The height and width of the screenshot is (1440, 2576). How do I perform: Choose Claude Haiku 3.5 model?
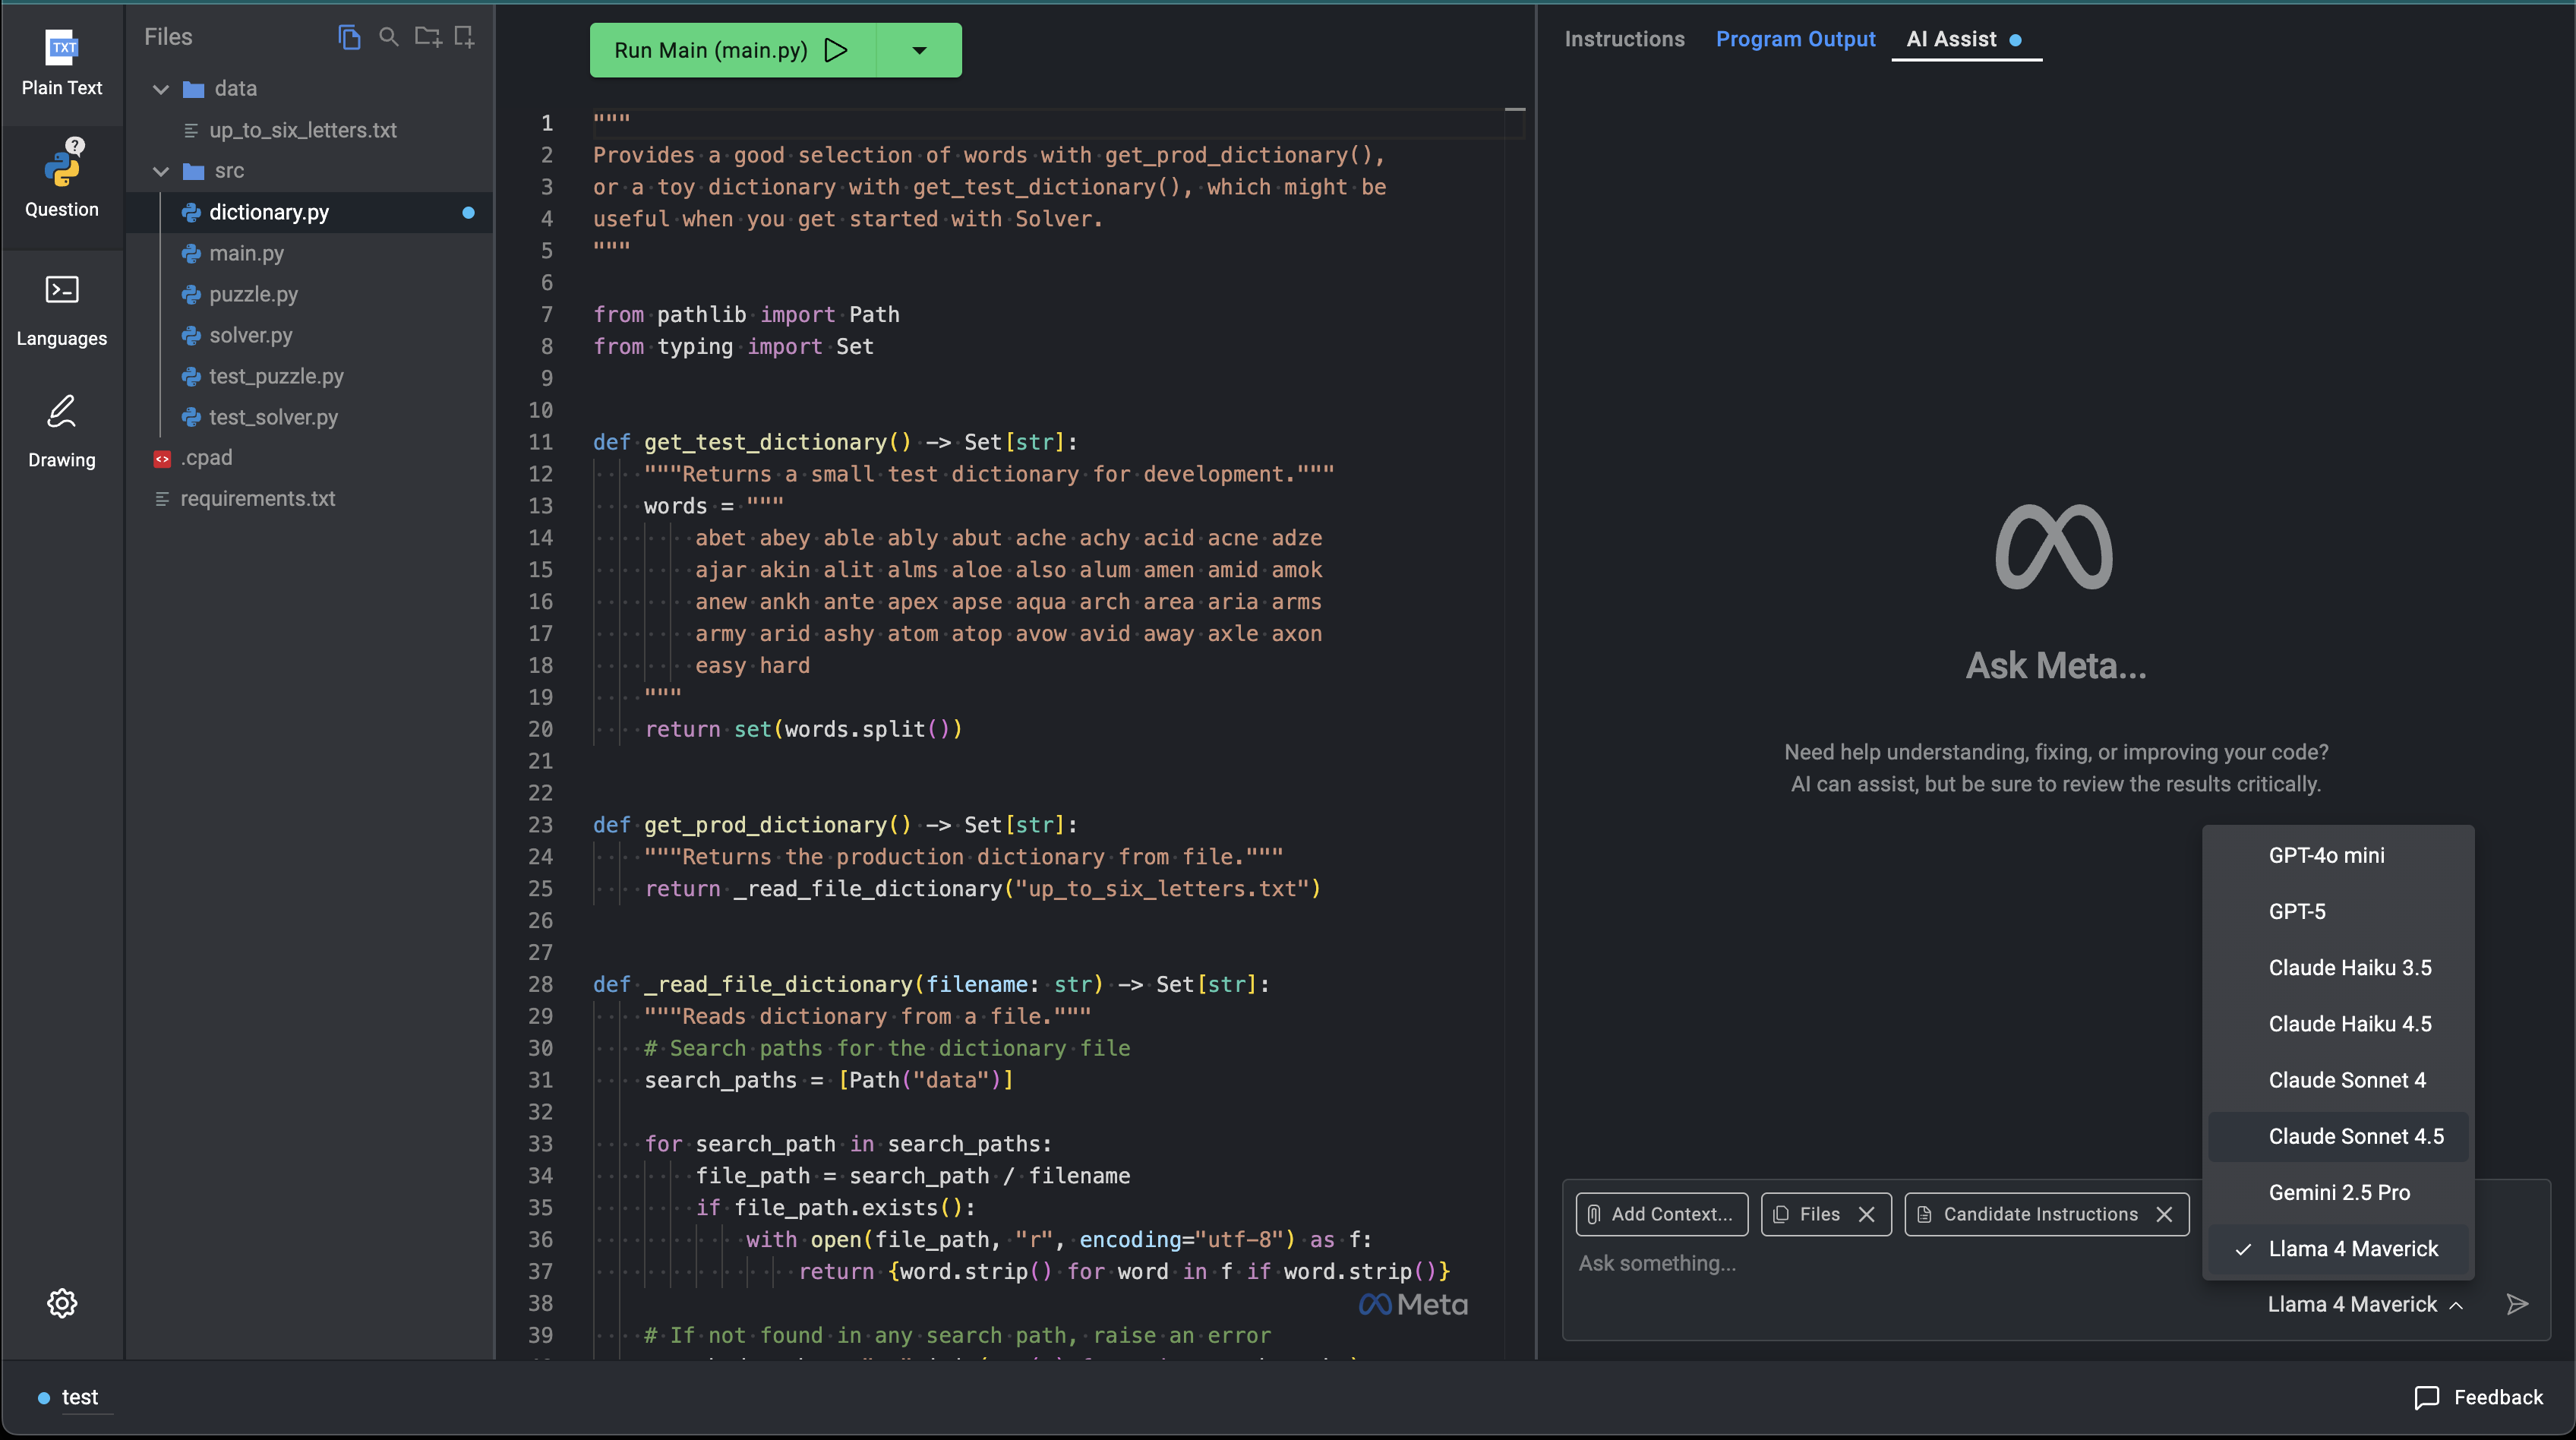(2338, 967)
